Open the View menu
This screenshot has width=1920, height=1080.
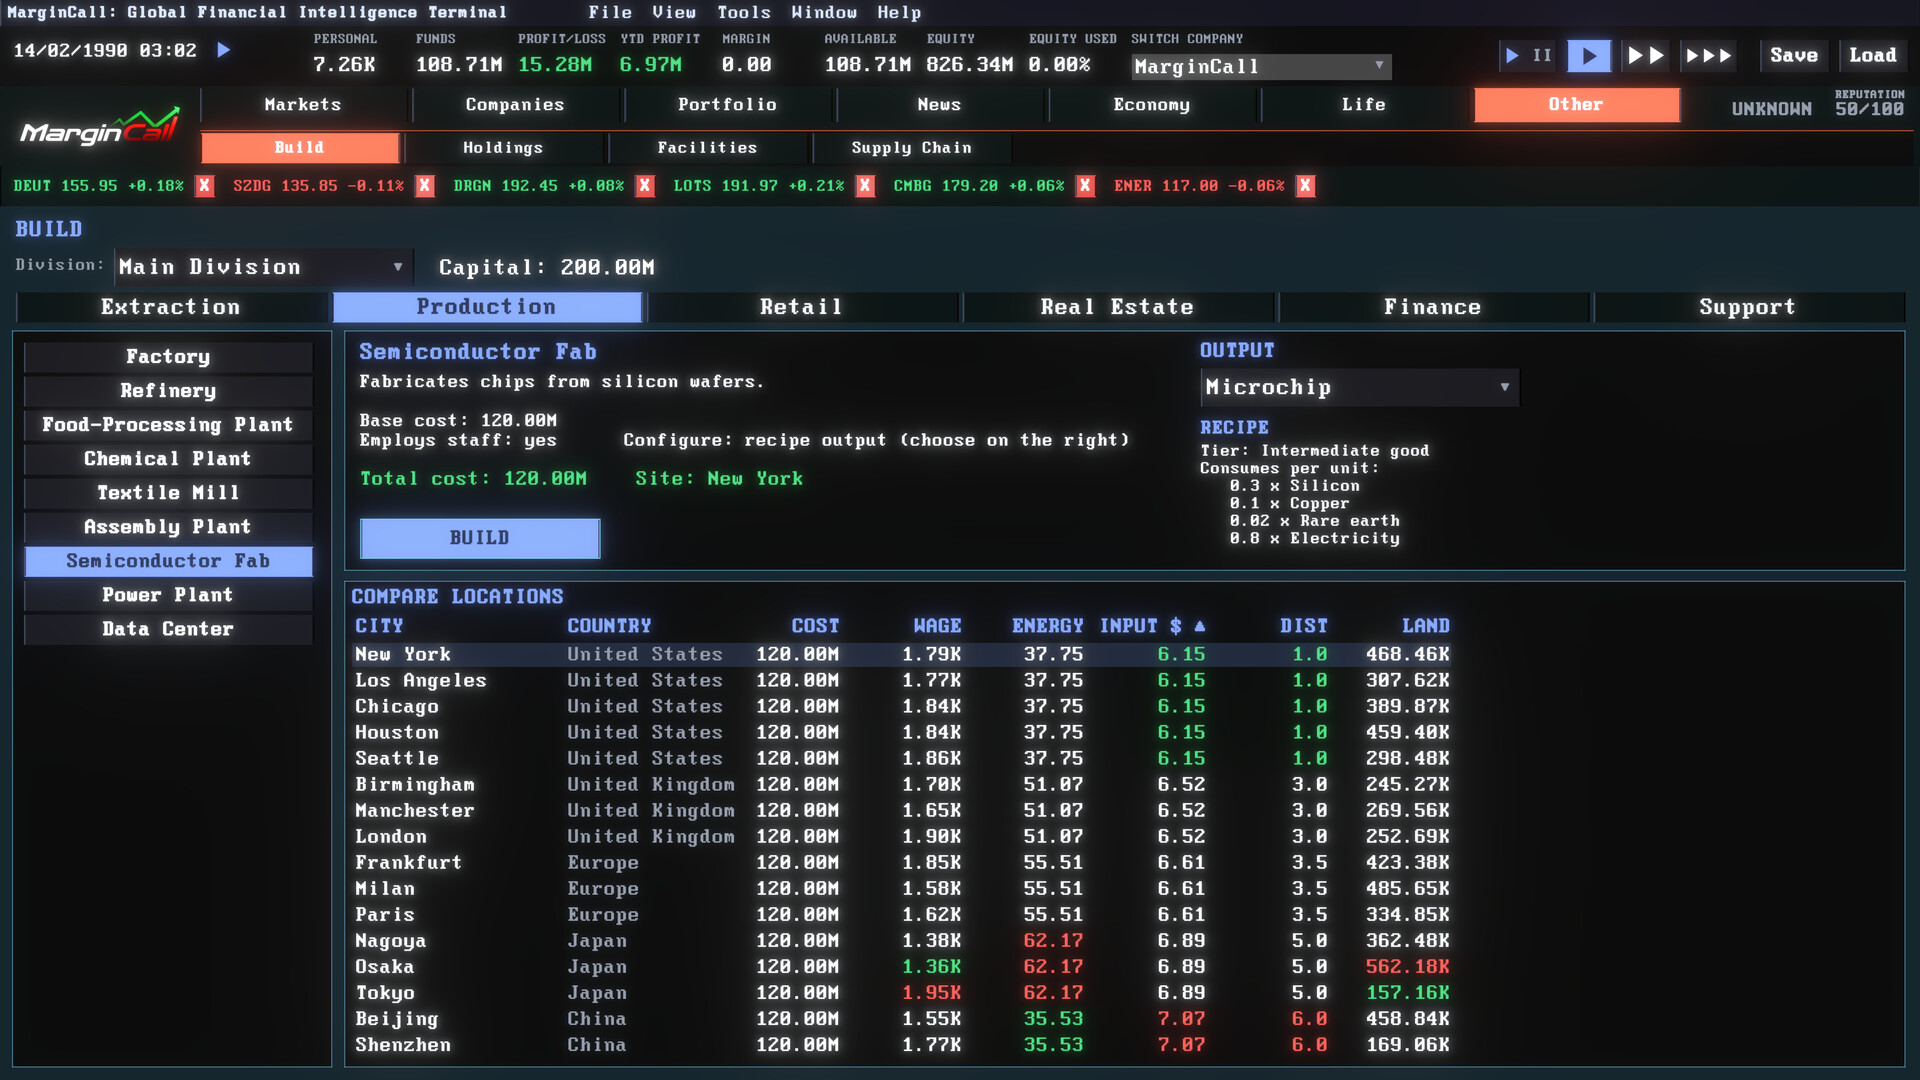[674, 13]
